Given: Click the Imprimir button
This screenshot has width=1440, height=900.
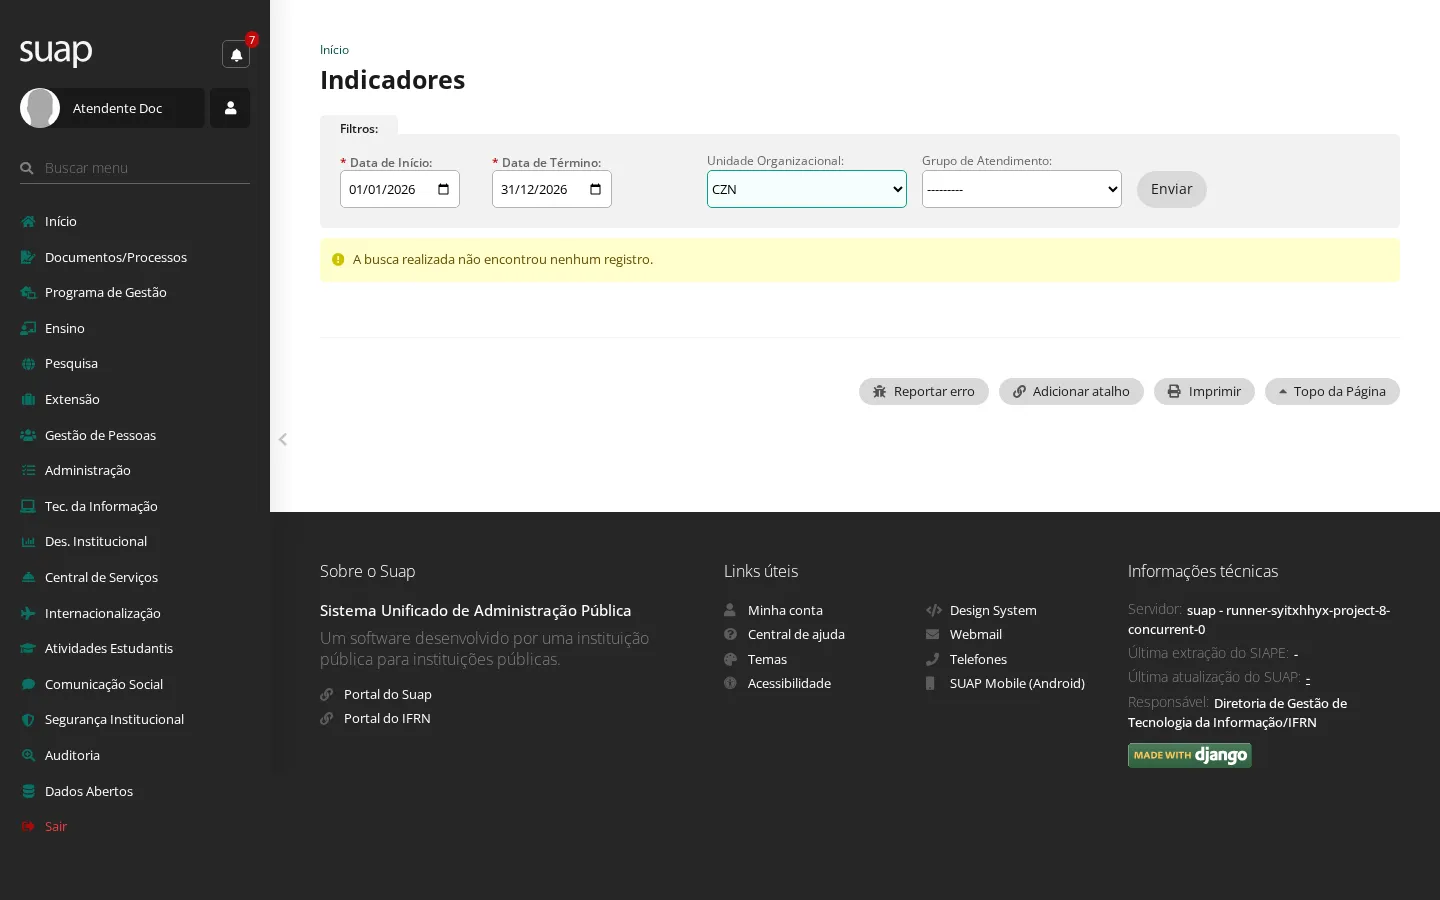Looking at the screenshot, I should pyautogui.click(x=1204, y=391).
